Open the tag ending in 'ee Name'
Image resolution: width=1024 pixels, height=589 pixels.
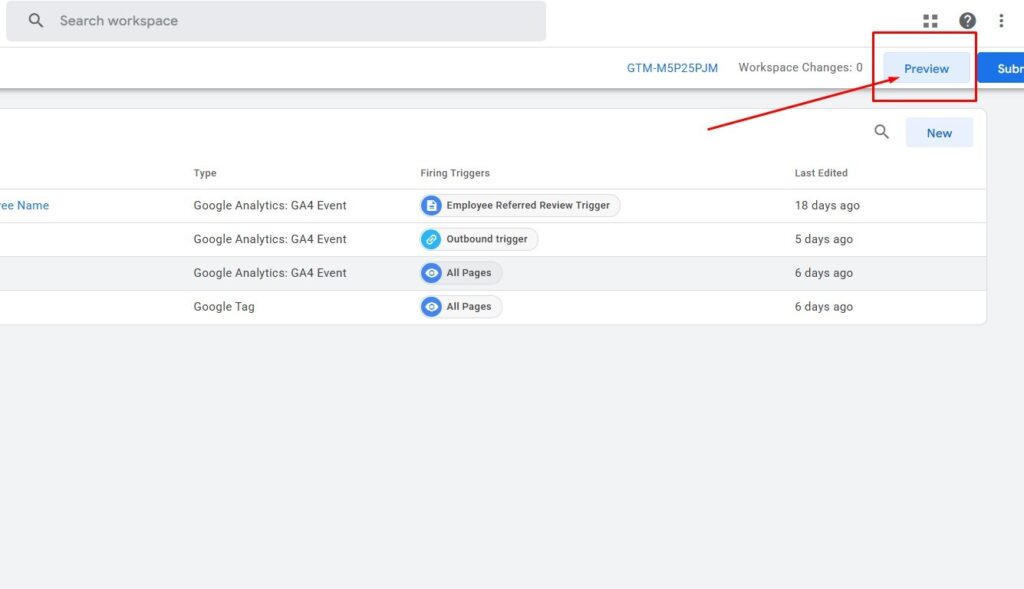pos(24,205)
